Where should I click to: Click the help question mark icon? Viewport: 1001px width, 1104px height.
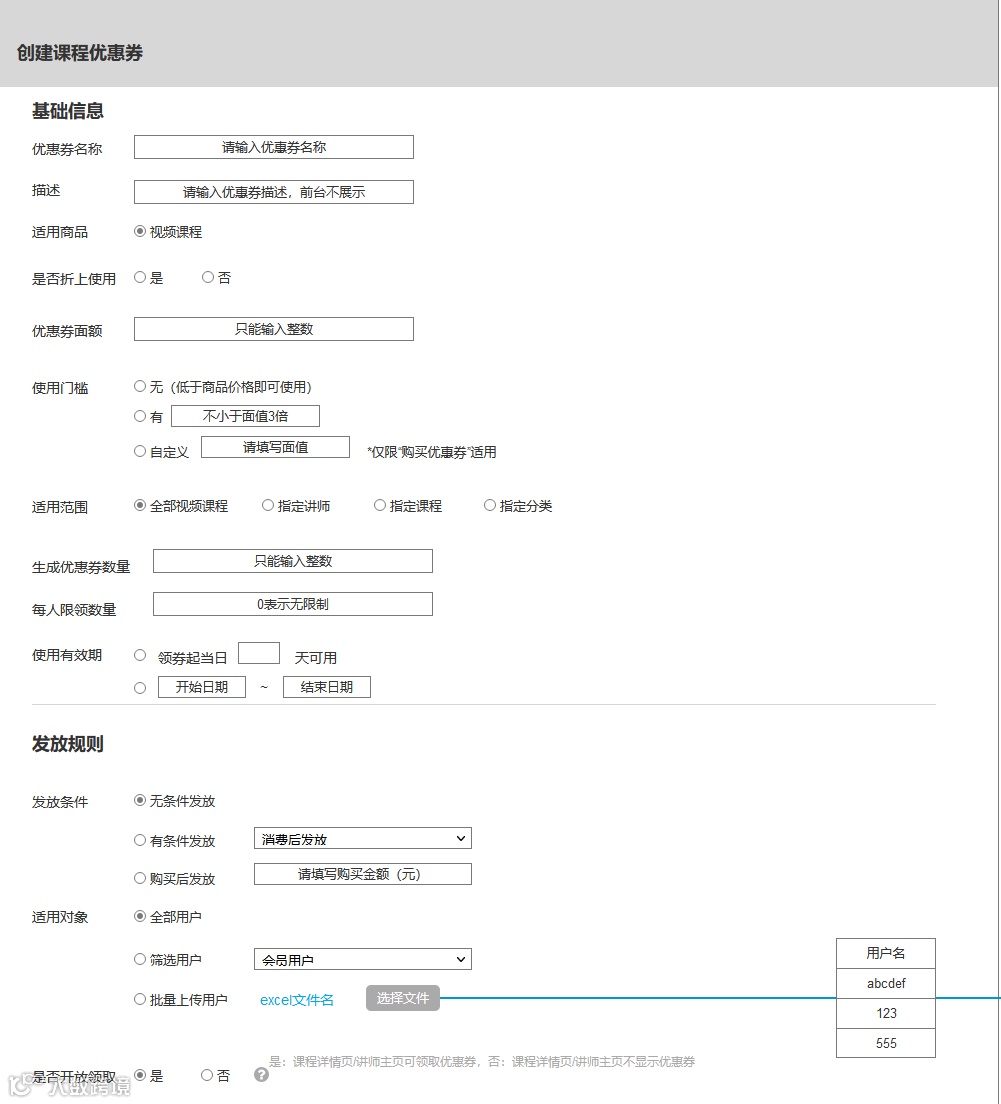261,1074
